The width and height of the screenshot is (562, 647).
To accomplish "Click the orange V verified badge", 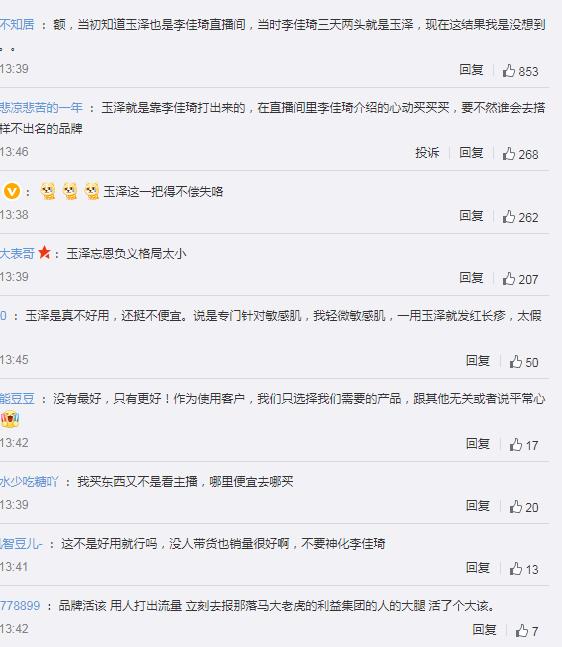I will pyautogui.click(x=12, y=191).
